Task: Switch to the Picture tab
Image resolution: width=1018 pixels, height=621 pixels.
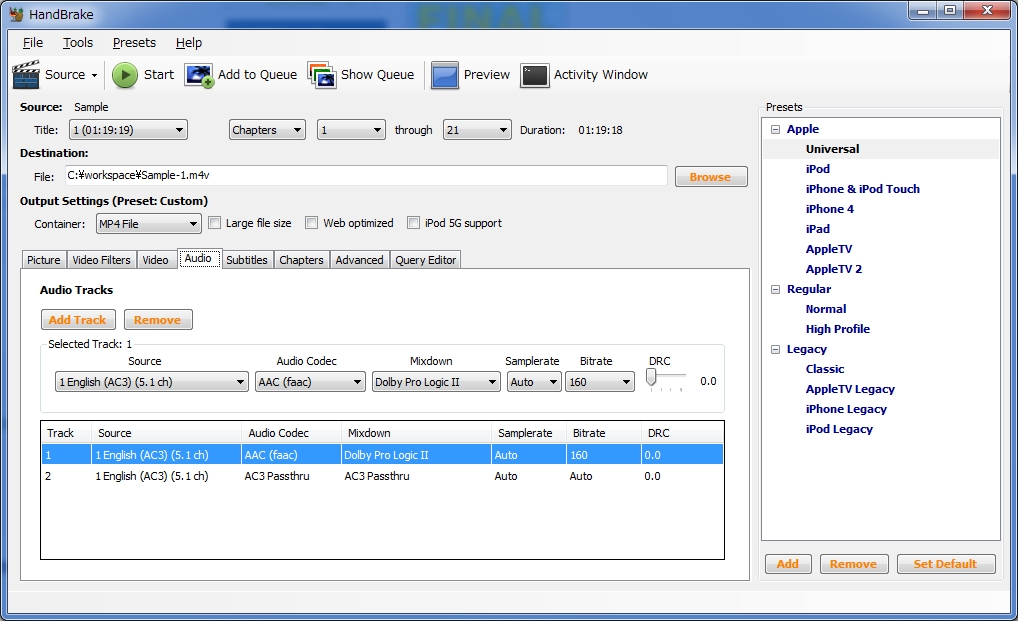Action: click(x=43, y=260)
